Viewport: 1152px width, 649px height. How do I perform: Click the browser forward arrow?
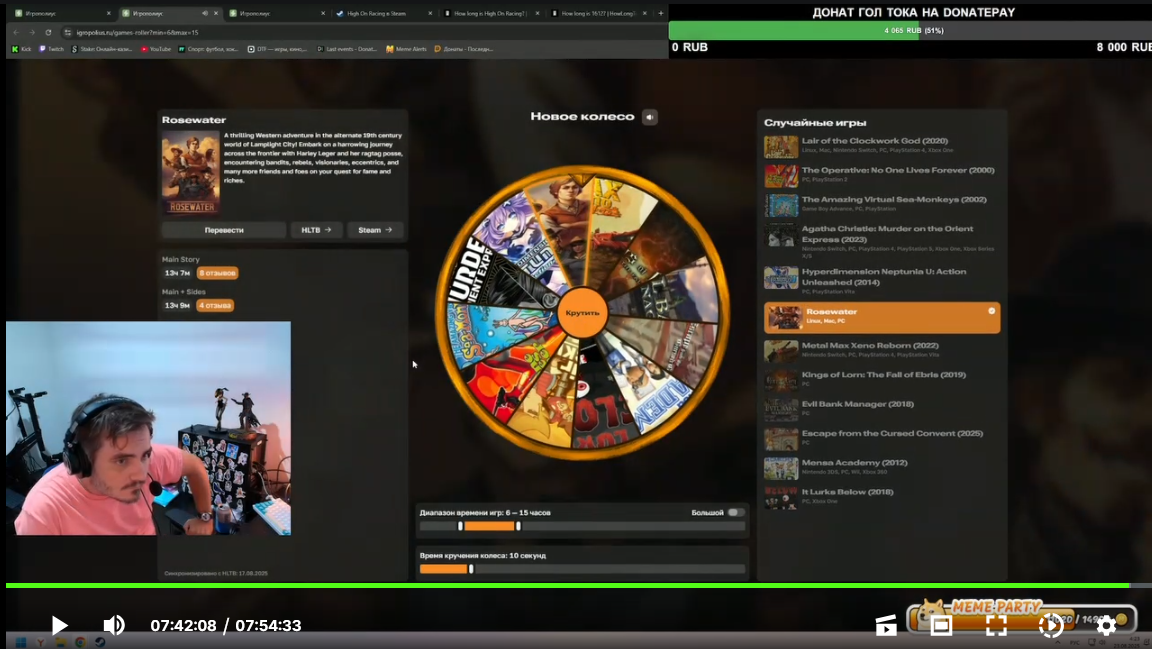click(x=32, y=32)
